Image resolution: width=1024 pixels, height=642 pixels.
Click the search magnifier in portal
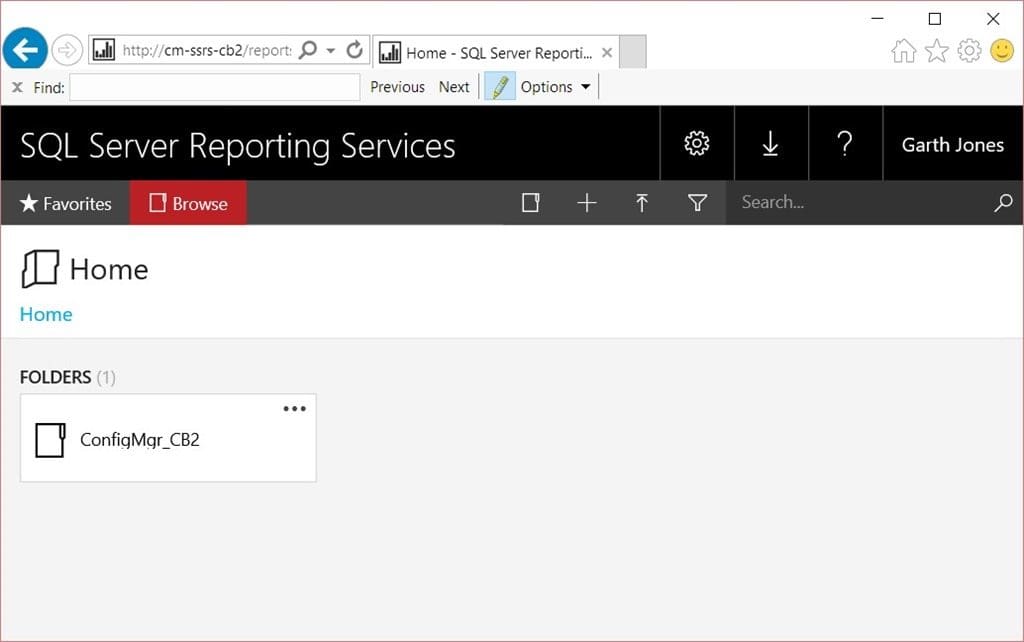point(1003,202)
